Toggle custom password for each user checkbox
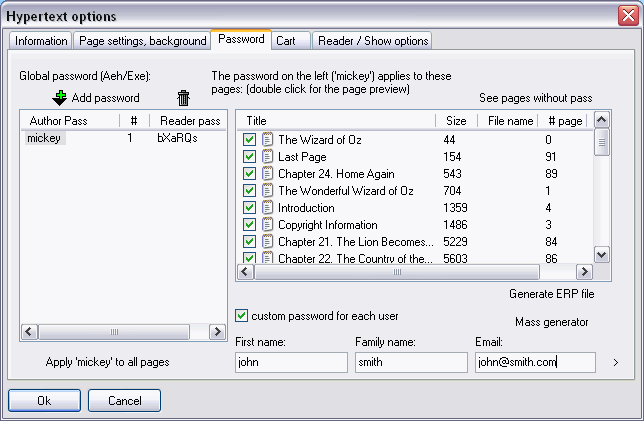This screenshot has width=644, height=421. click(x=242, y=316)
